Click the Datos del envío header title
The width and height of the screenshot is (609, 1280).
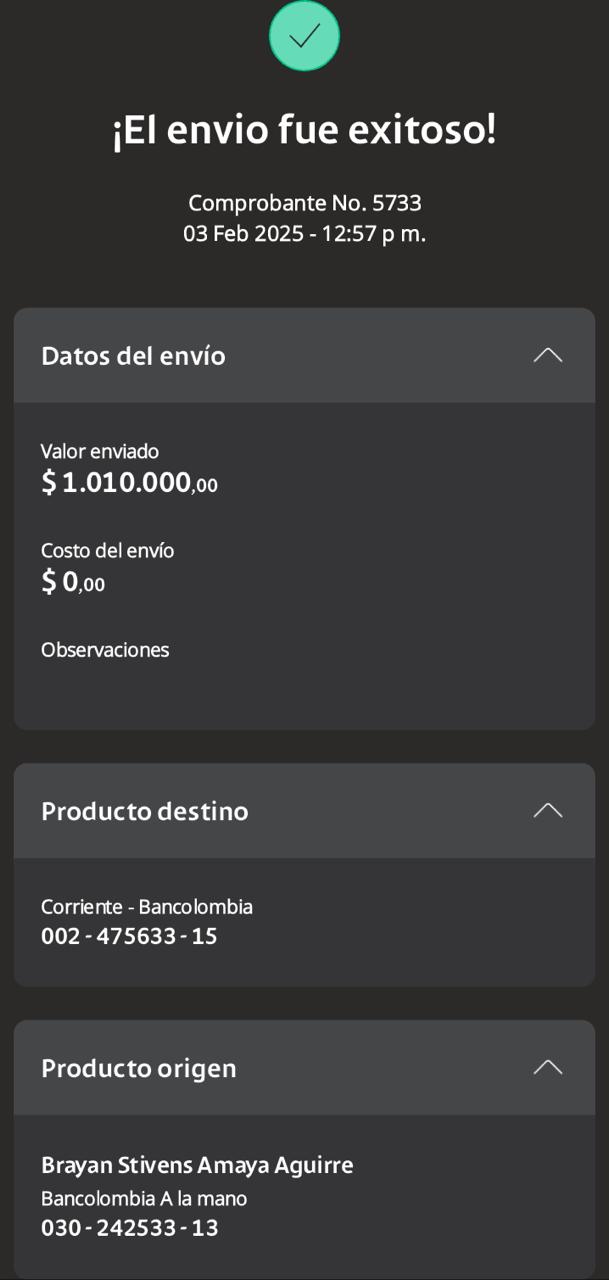point(133,356)
